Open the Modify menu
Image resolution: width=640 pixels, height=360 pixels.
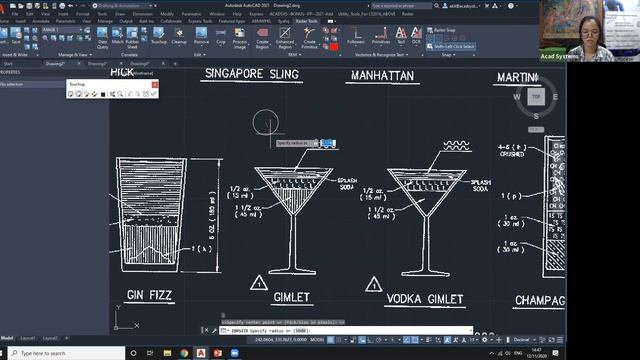tap(167, 14)
